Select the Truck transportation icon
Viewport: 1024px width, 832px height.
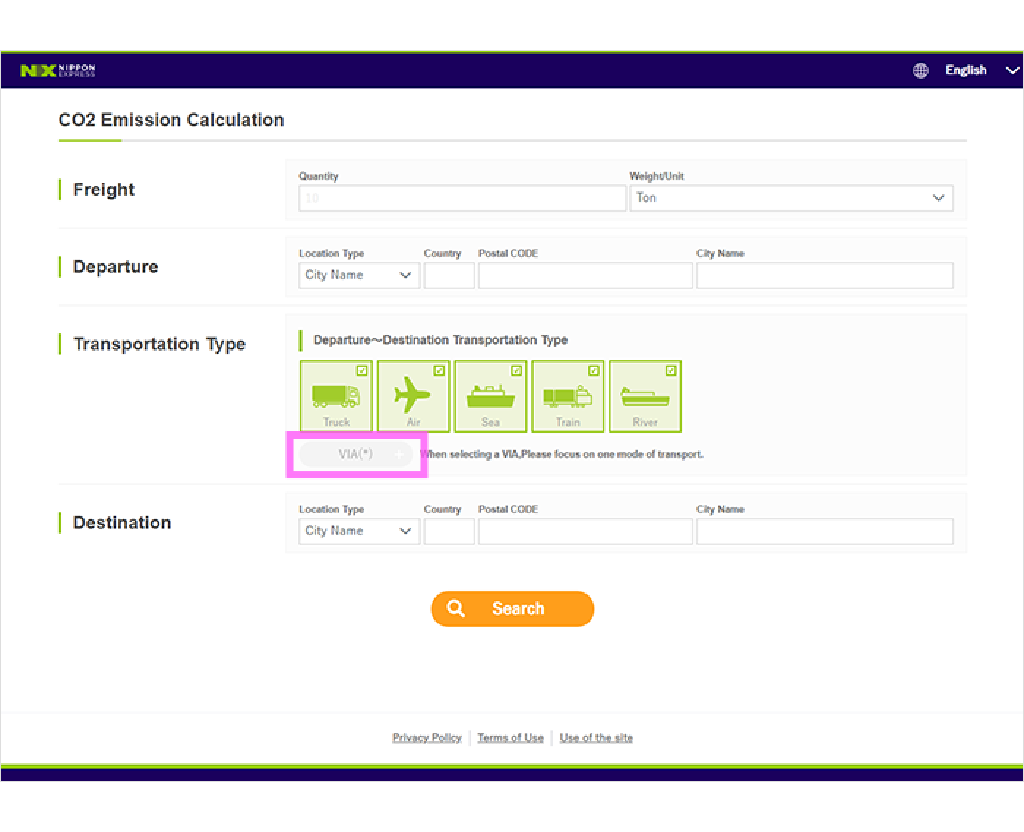336,396
